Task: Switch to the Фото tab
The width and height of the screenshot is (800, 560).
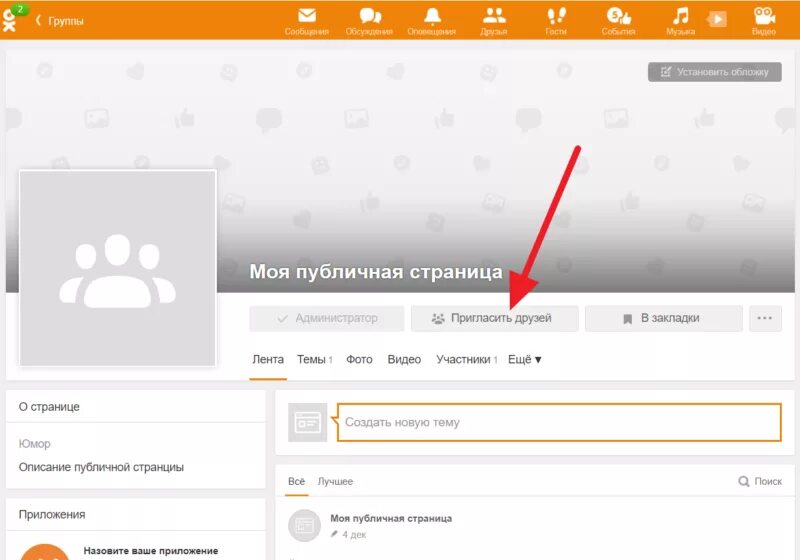Action: pos(359,360)
